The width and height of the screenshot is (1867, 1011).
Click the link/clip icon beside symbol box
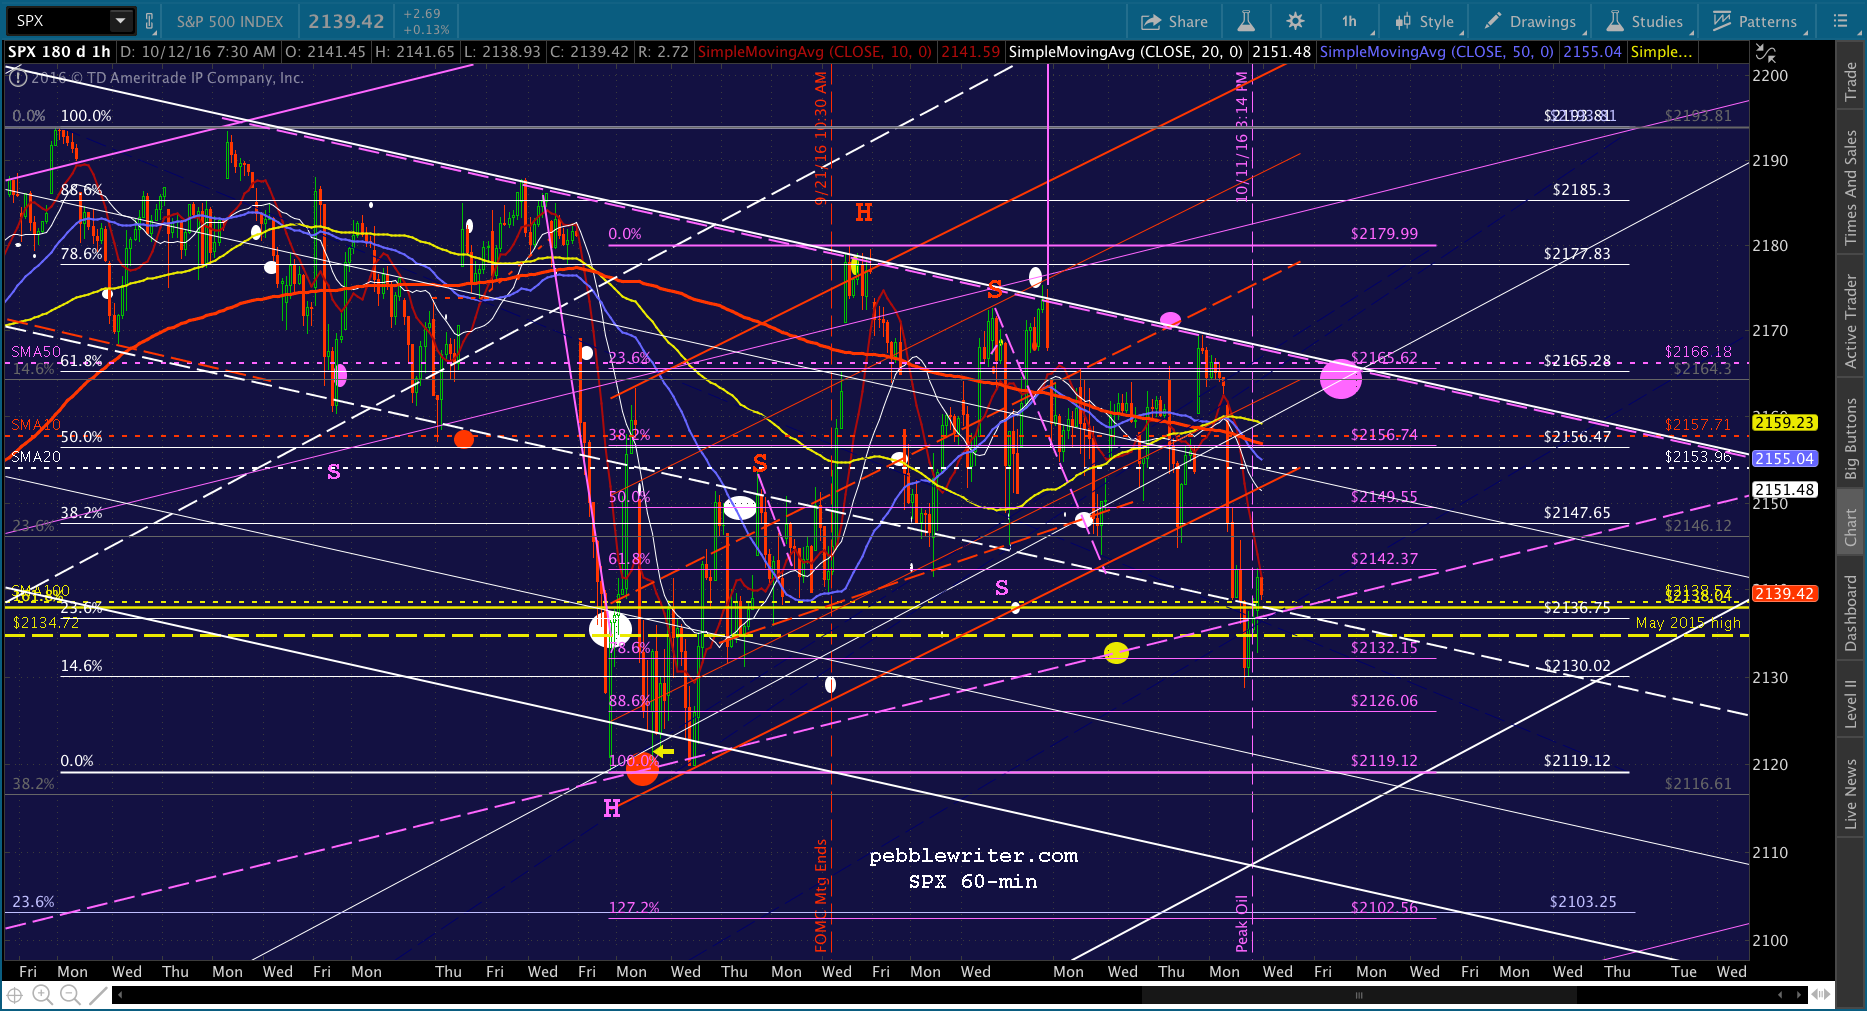pyautogui.click(x=150, y=21)
